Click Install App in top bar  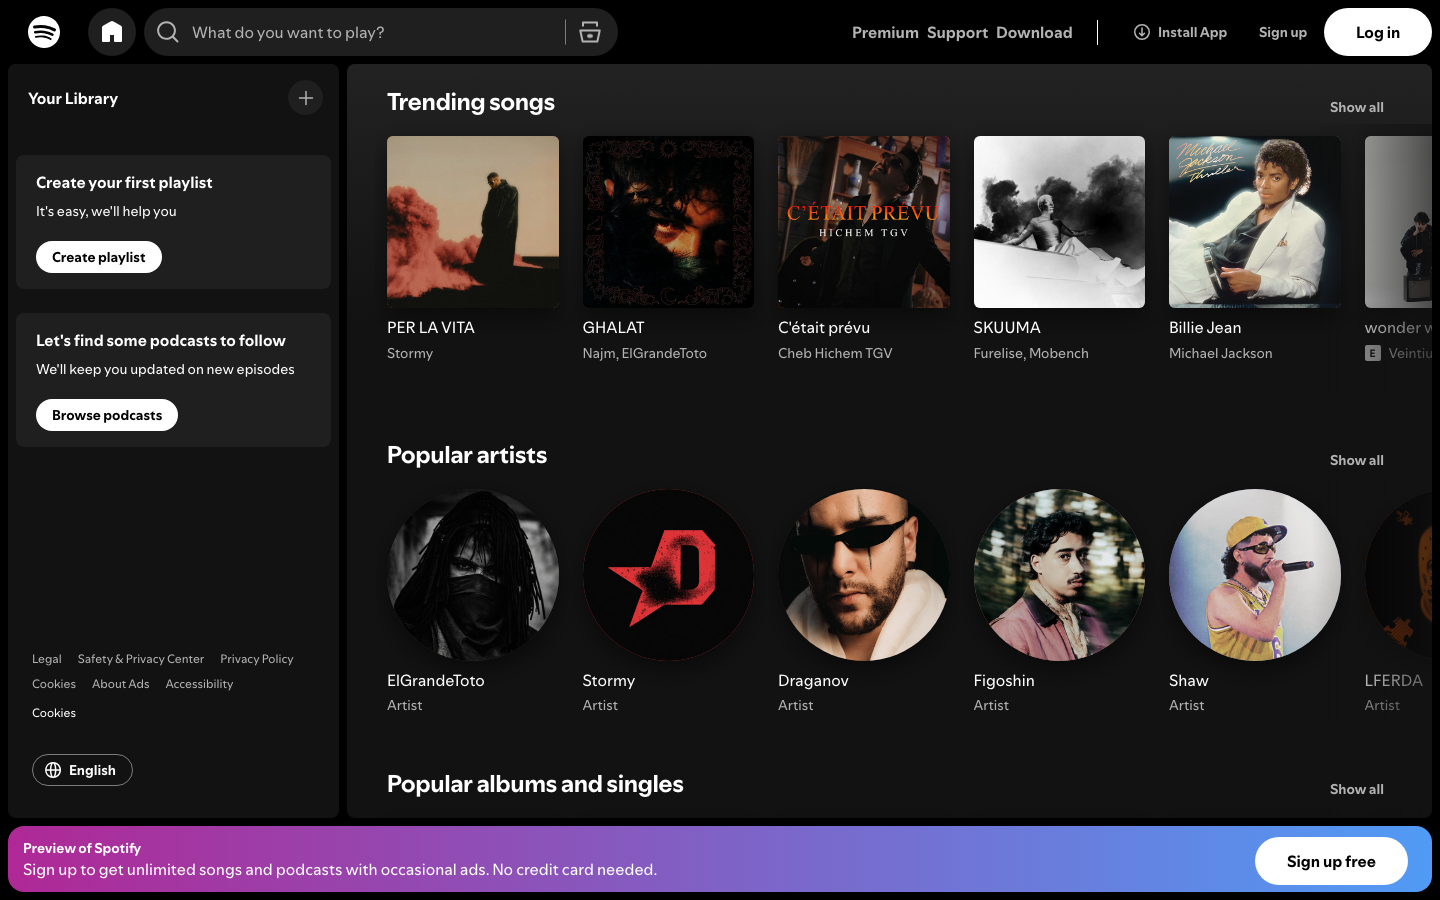tap(1180, 32)
